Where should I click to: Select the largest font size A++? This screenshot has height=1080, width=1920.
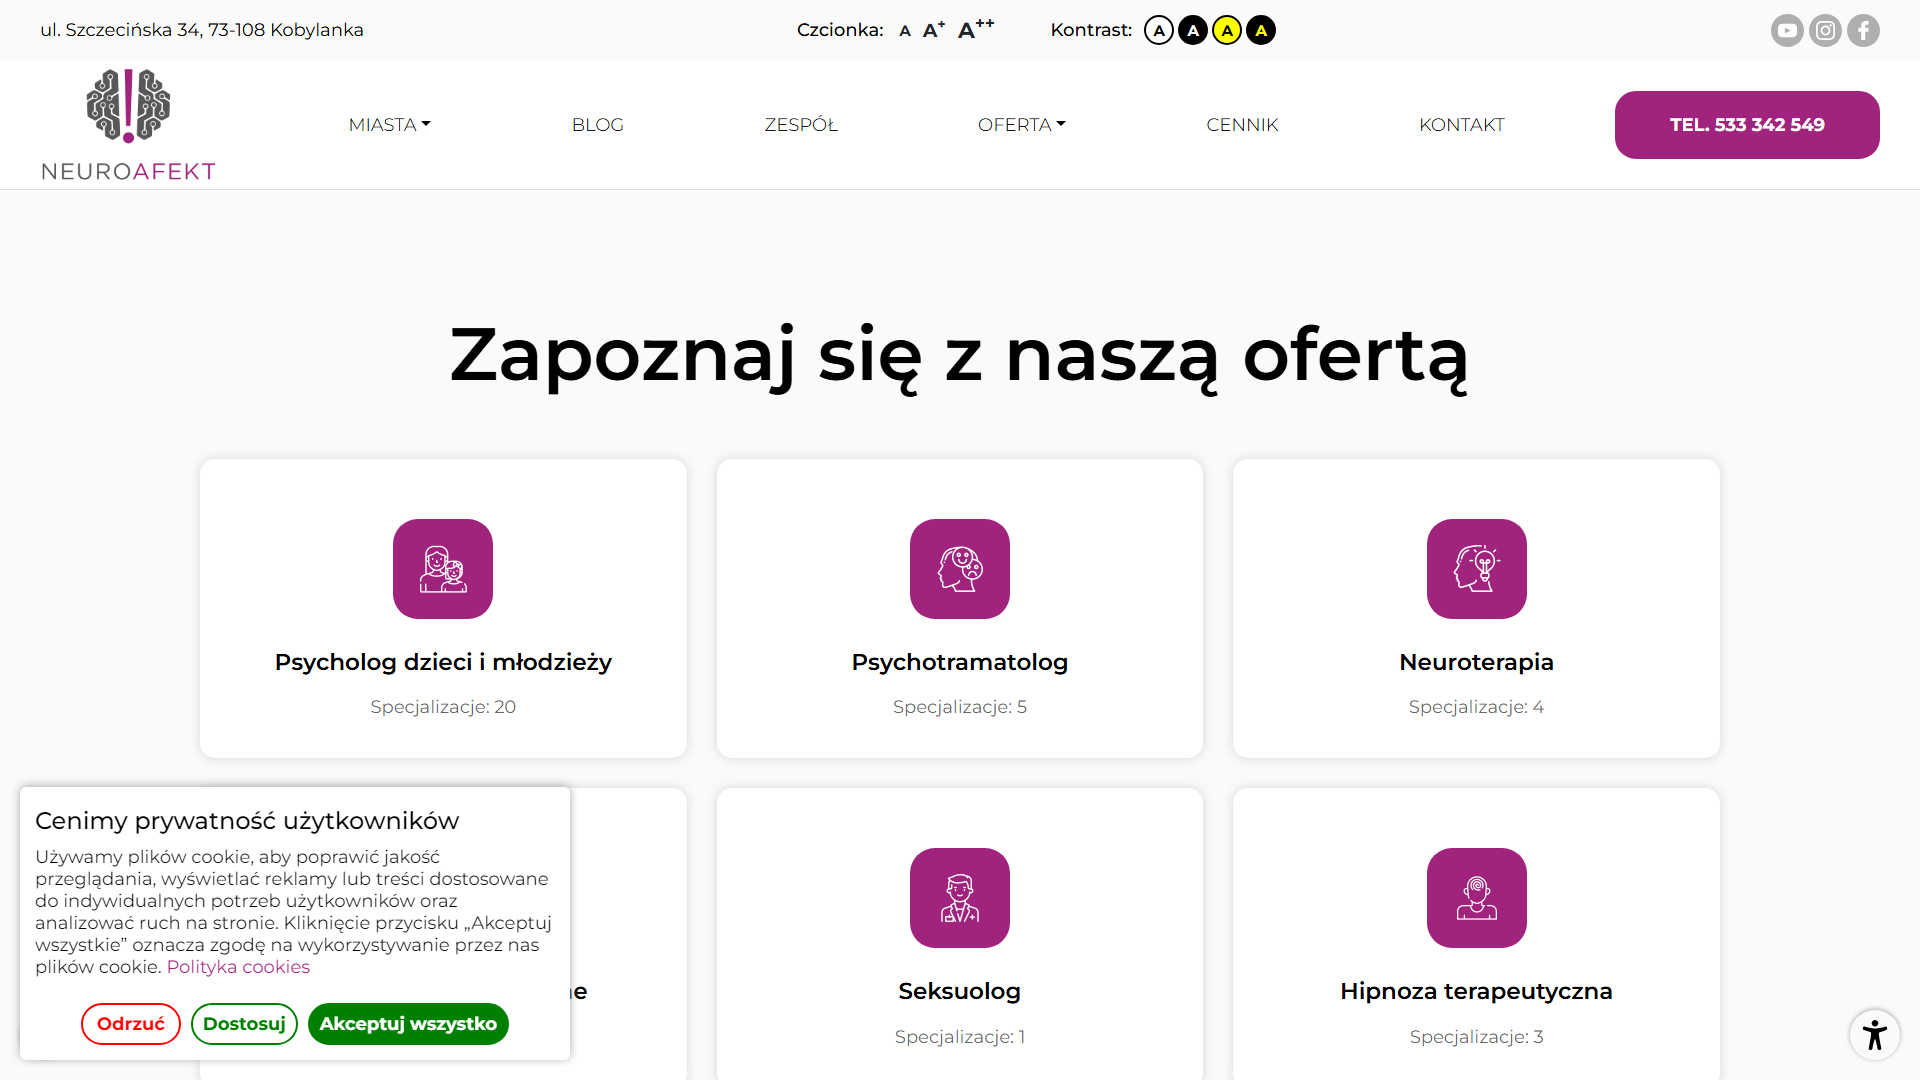[975, 29]
